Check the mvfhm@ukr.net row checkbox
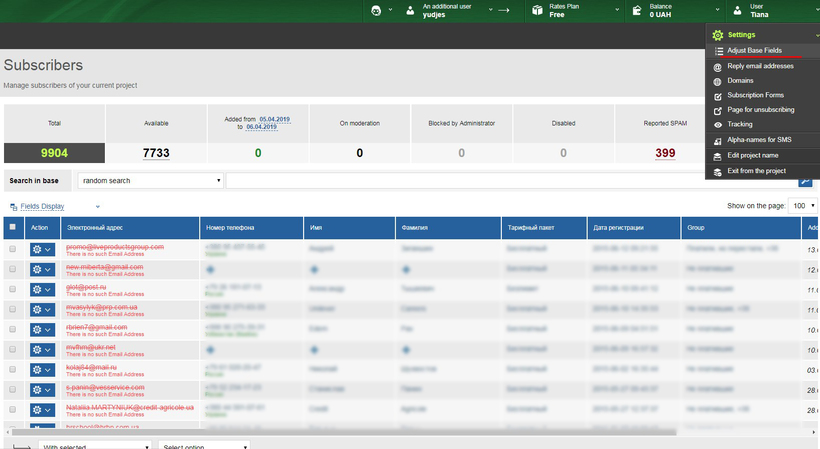The width and height of the screenshot is (820, 449). pos(13,349)
